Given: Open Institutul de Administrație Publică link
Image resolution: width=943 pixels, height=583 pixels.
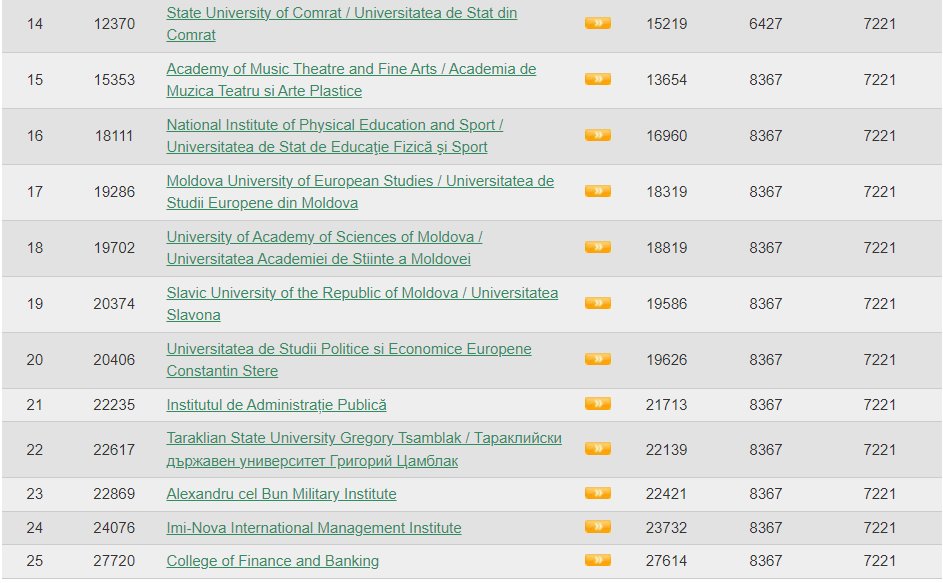Looking at the screenshot, I should (x=276, y=405).
